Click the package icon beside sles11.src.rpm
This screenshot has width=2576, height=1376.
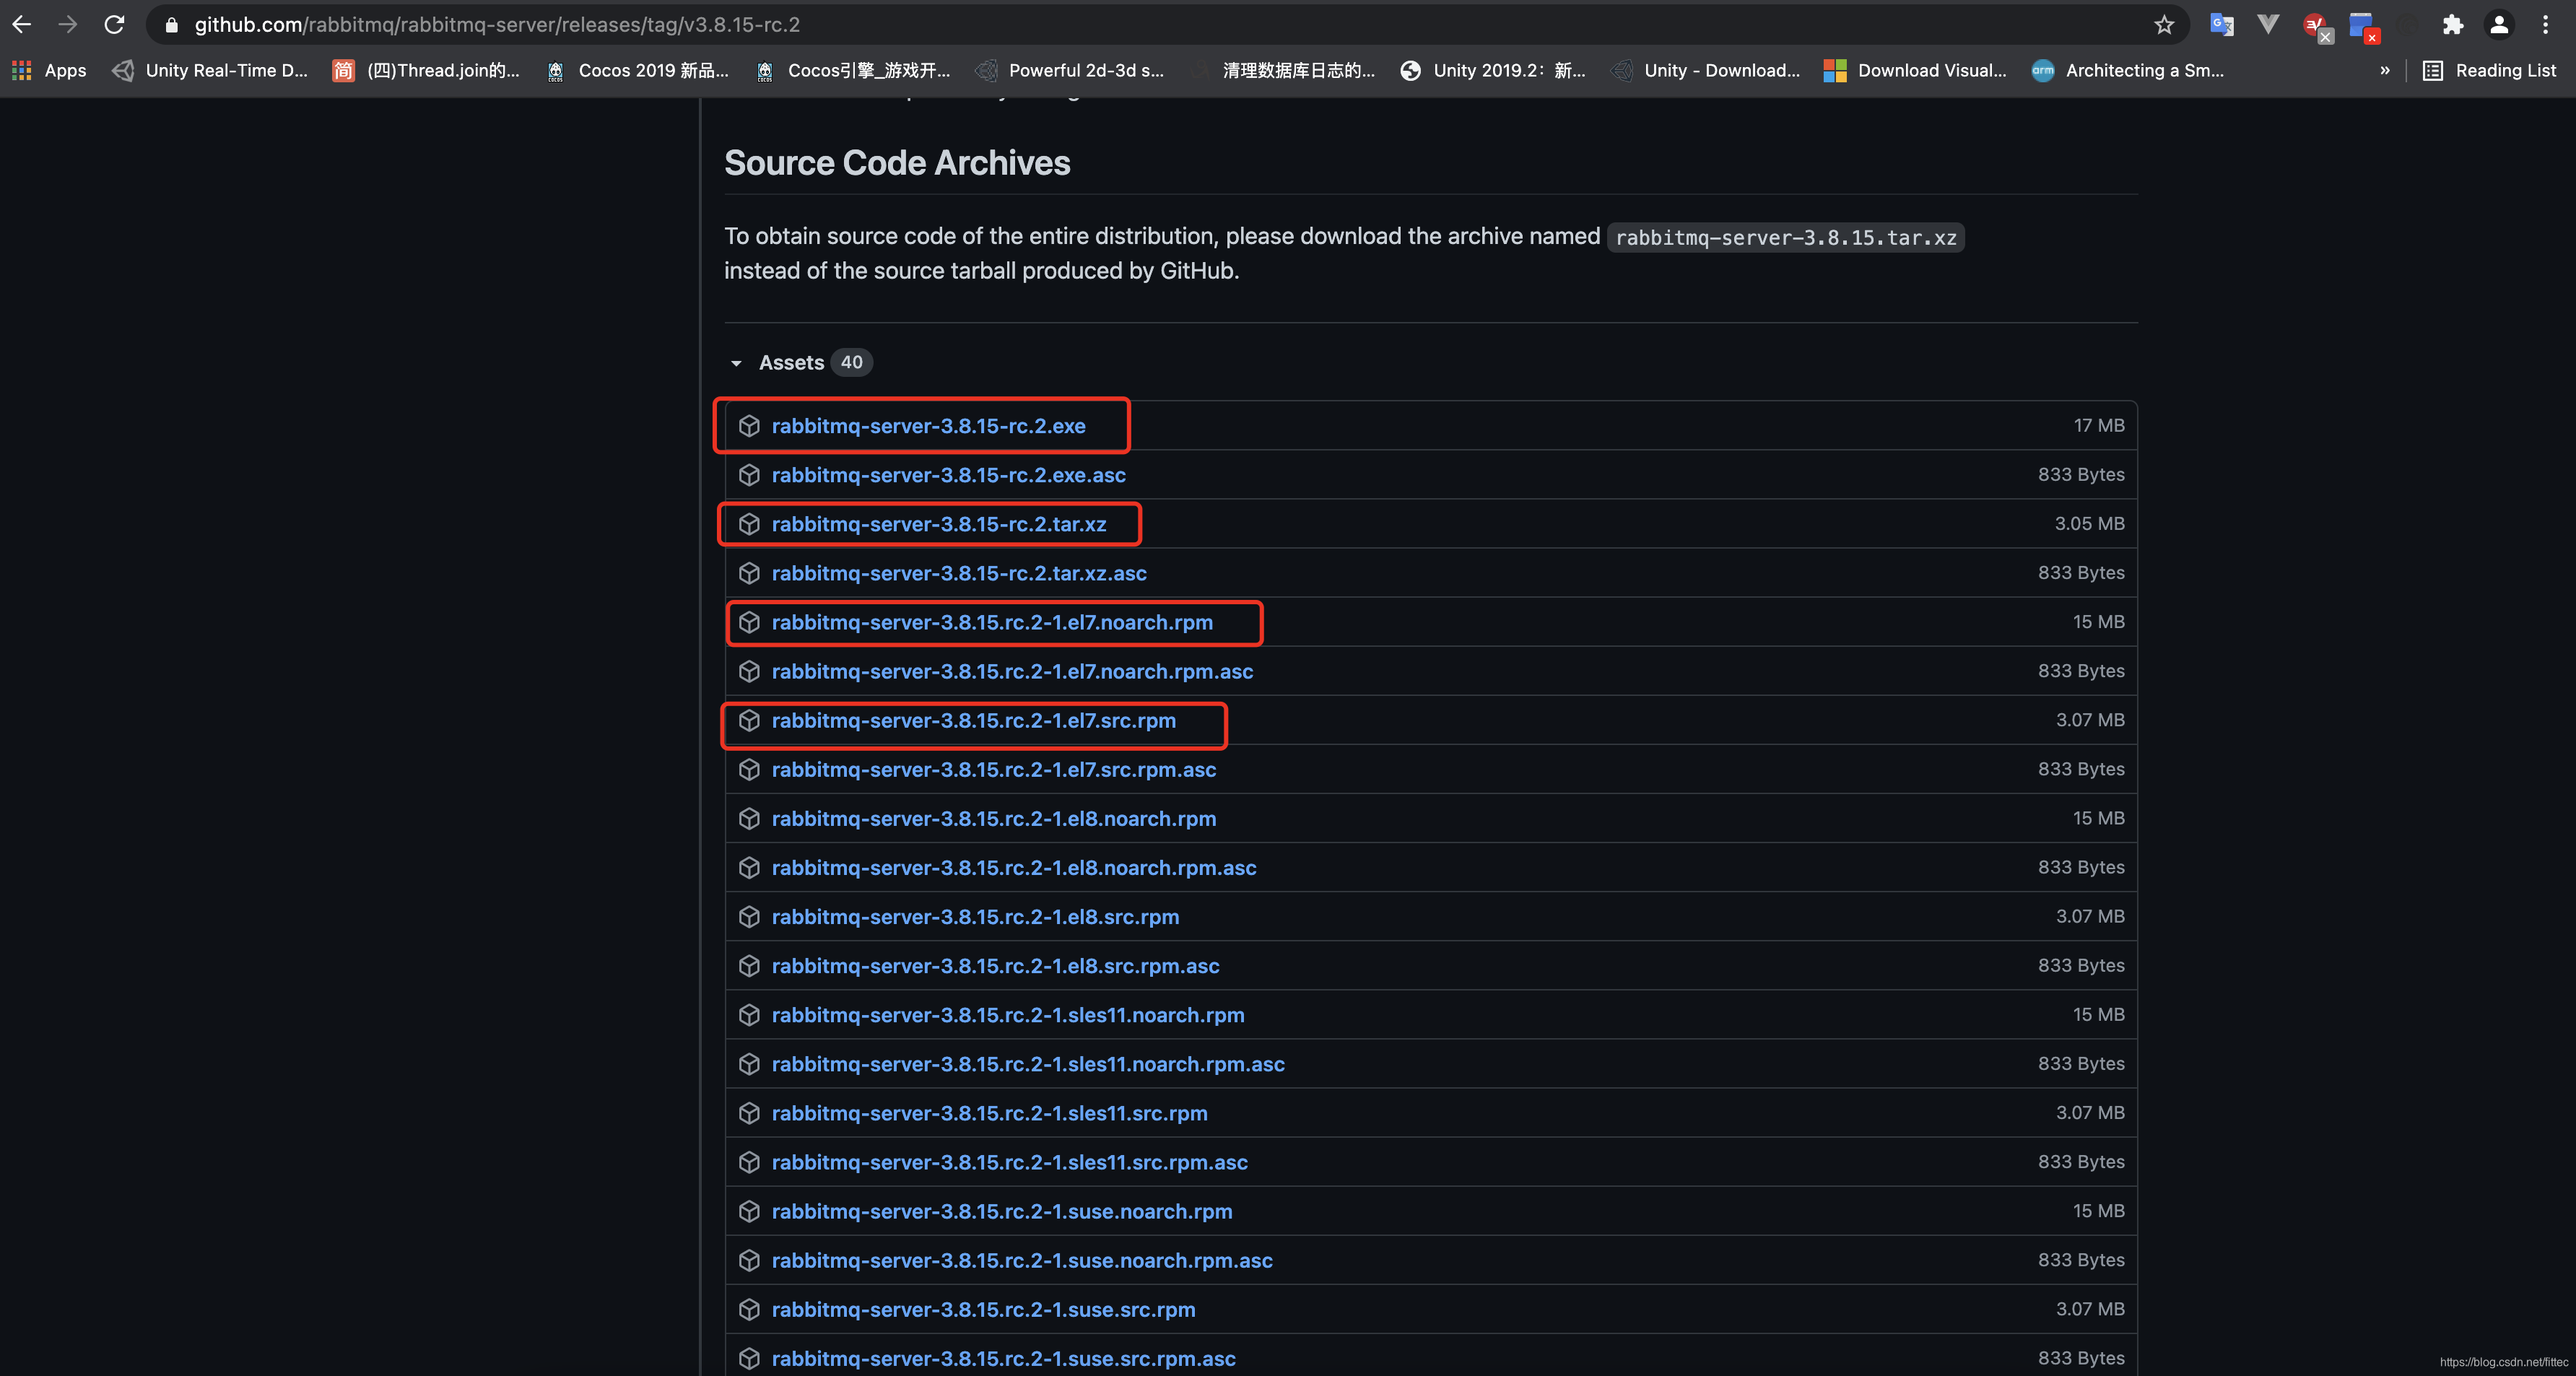click(749, 1113)
